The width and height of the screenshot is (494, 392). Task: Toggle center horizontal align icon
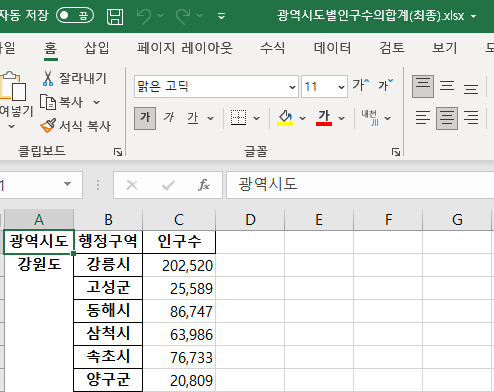[447, 118]
